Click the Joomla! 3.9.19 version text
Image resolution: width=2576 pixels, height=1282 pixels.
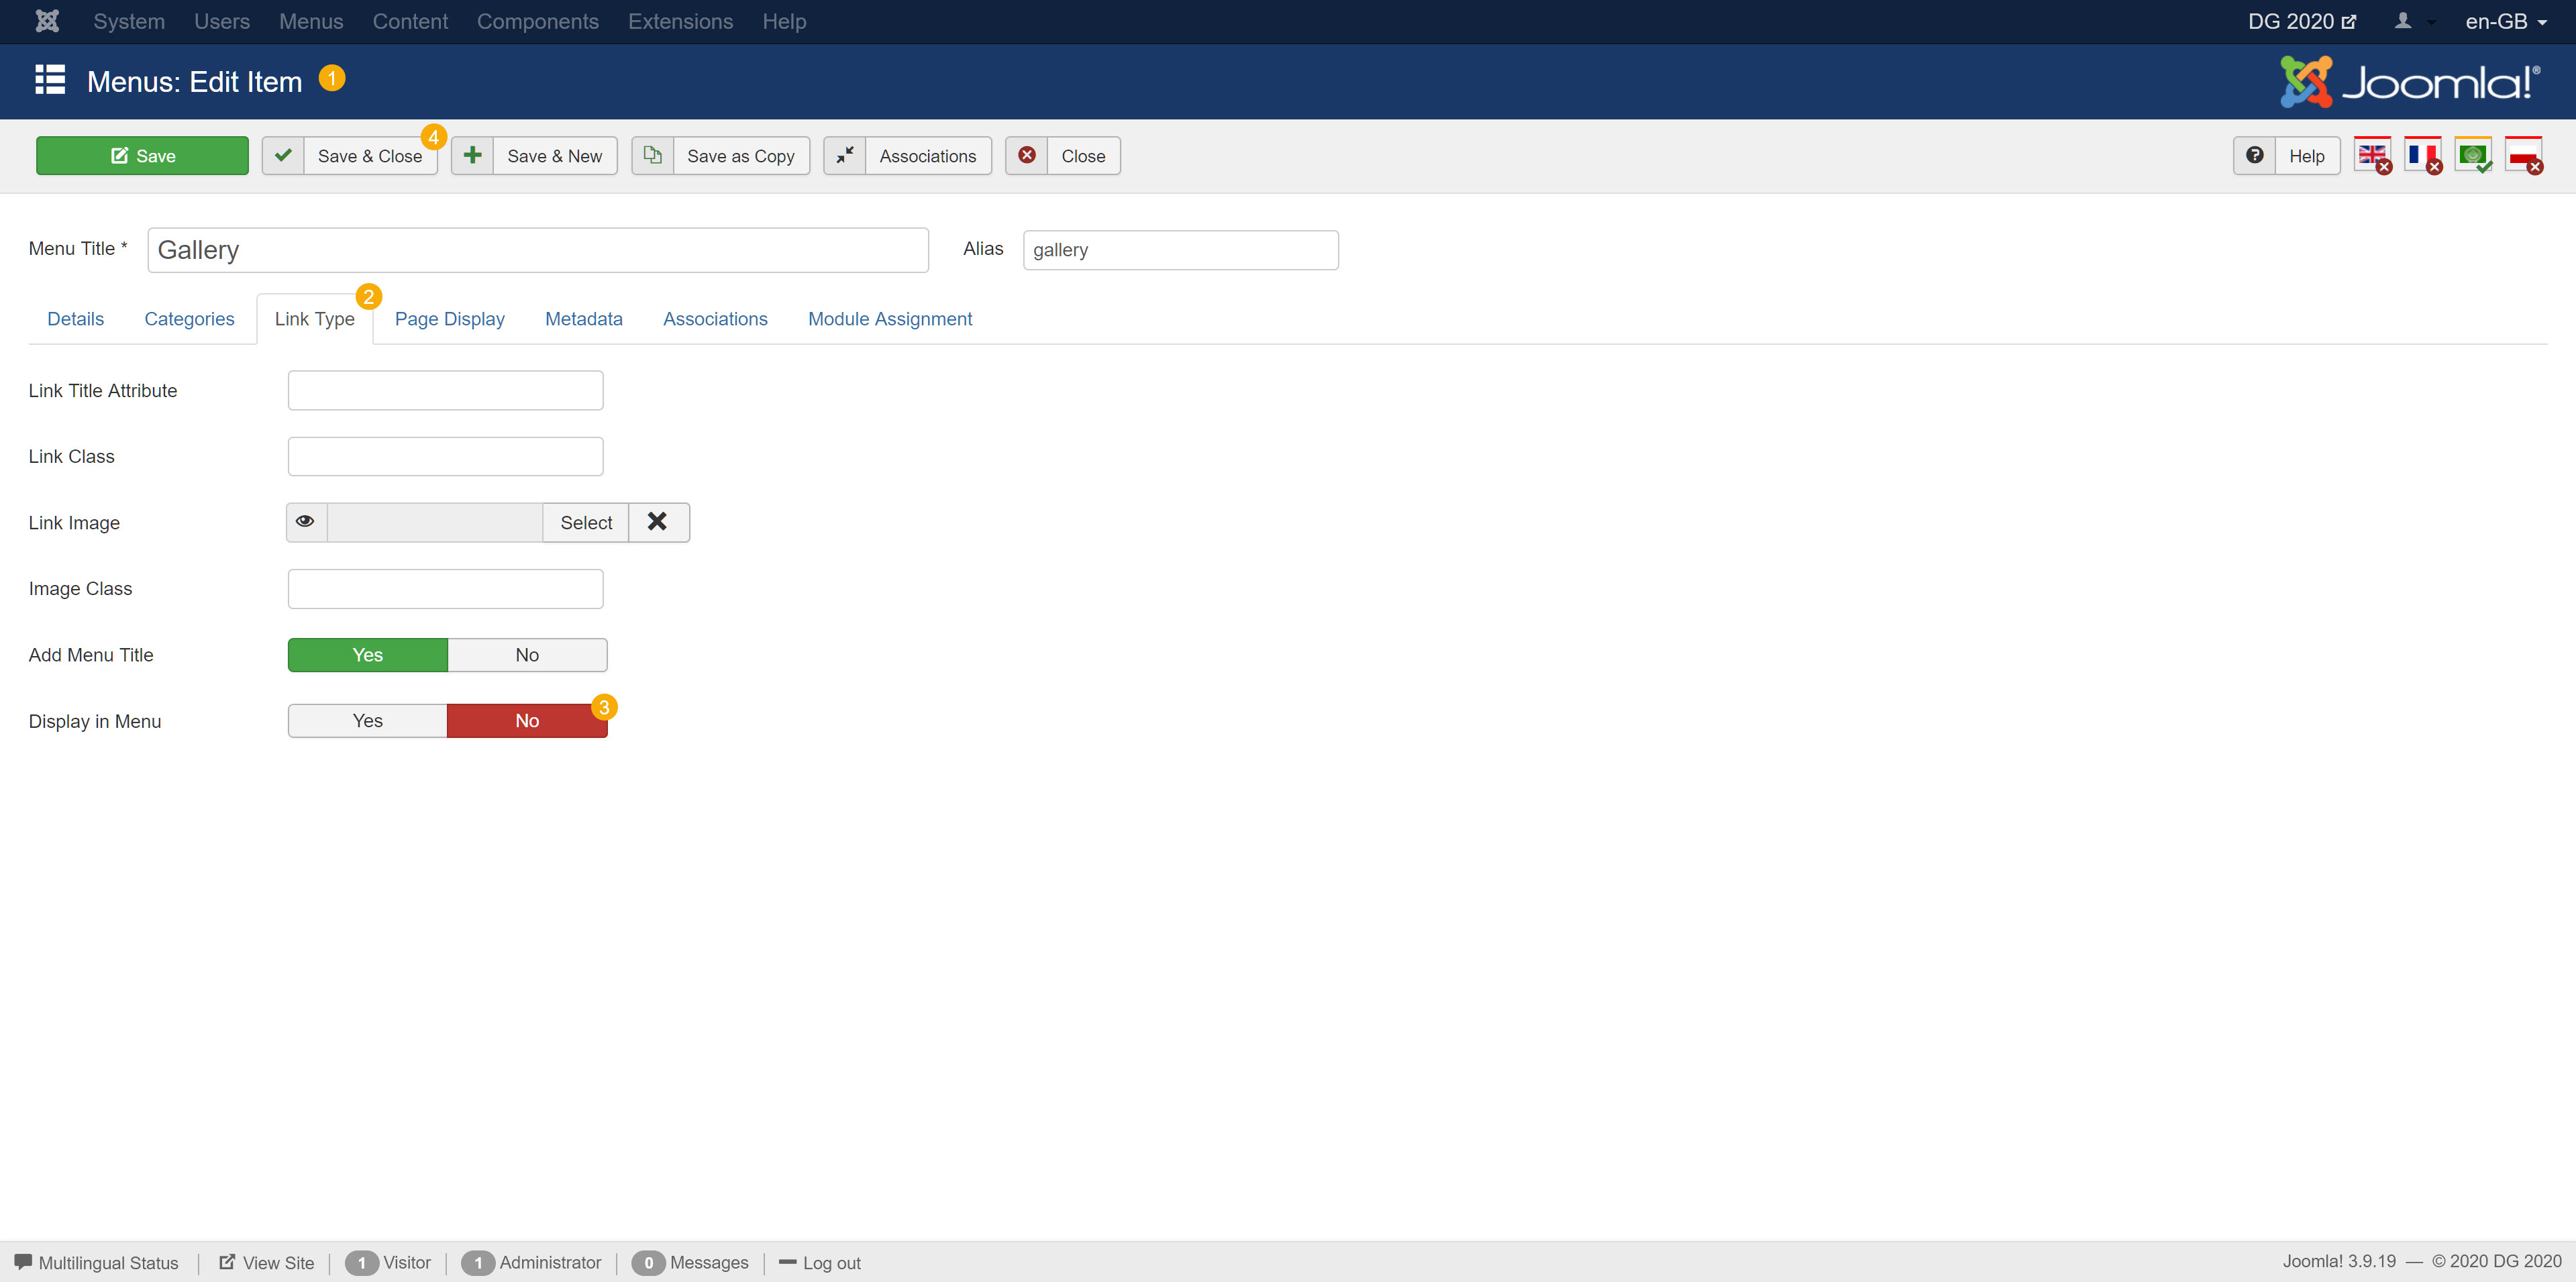coord(2339,1262)
